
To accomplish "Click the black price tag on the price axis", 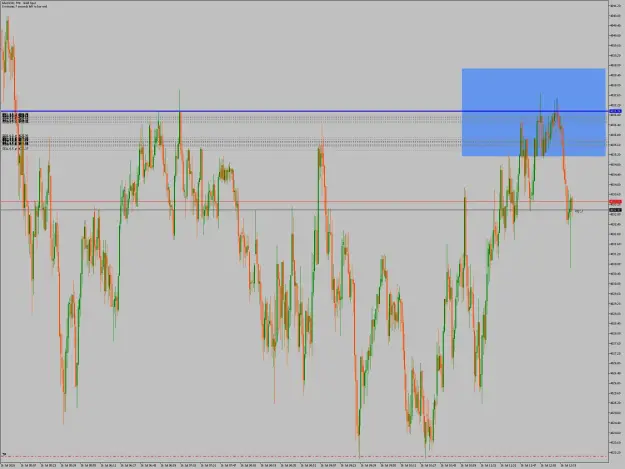I will click(615, 210).
